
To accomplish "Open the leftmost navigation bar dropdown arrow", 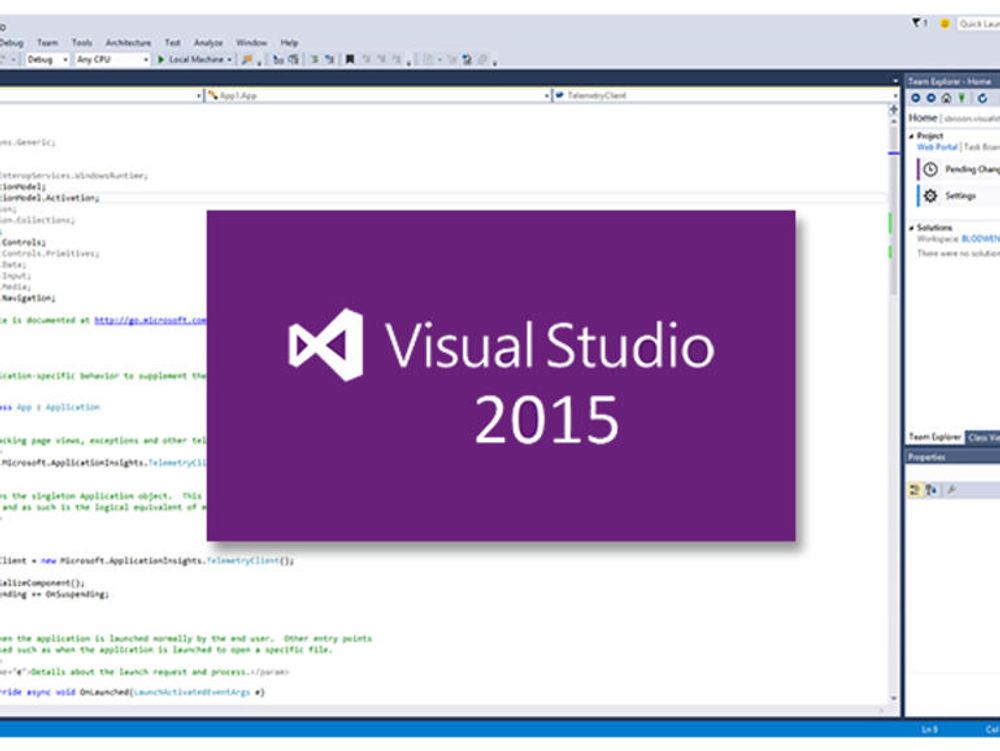I will 198,96.
